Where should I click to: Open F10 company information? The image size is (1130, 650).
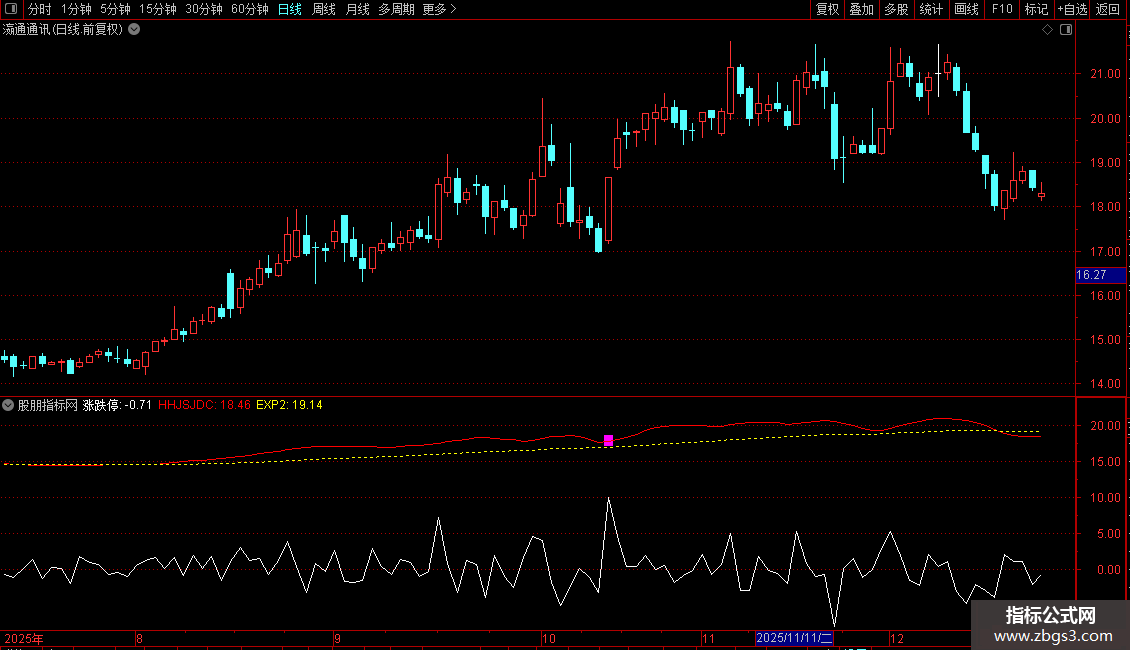(1002, 9)
